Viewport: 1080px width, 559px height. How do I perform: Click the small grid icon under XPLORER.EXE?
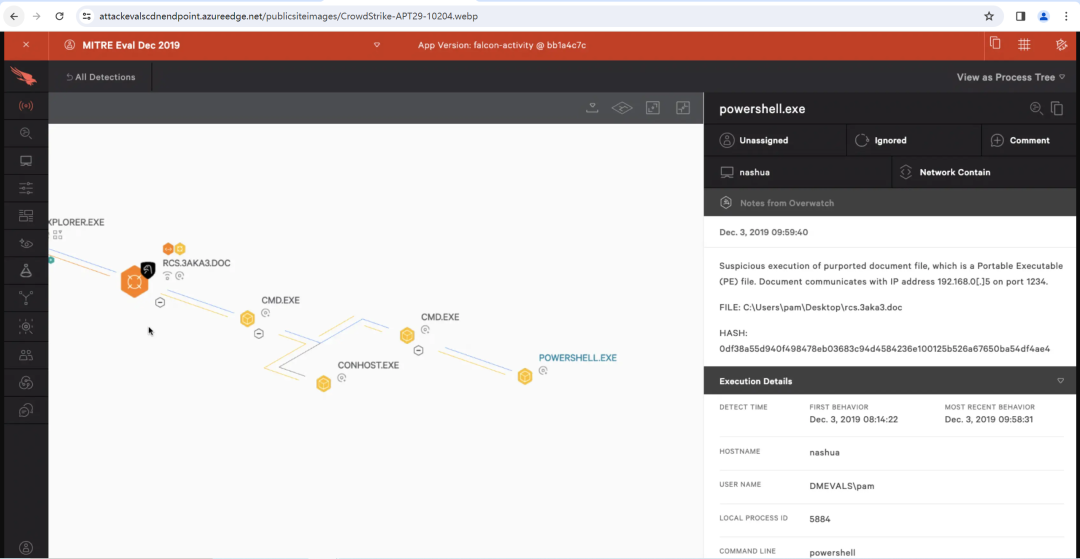[57, 235]
